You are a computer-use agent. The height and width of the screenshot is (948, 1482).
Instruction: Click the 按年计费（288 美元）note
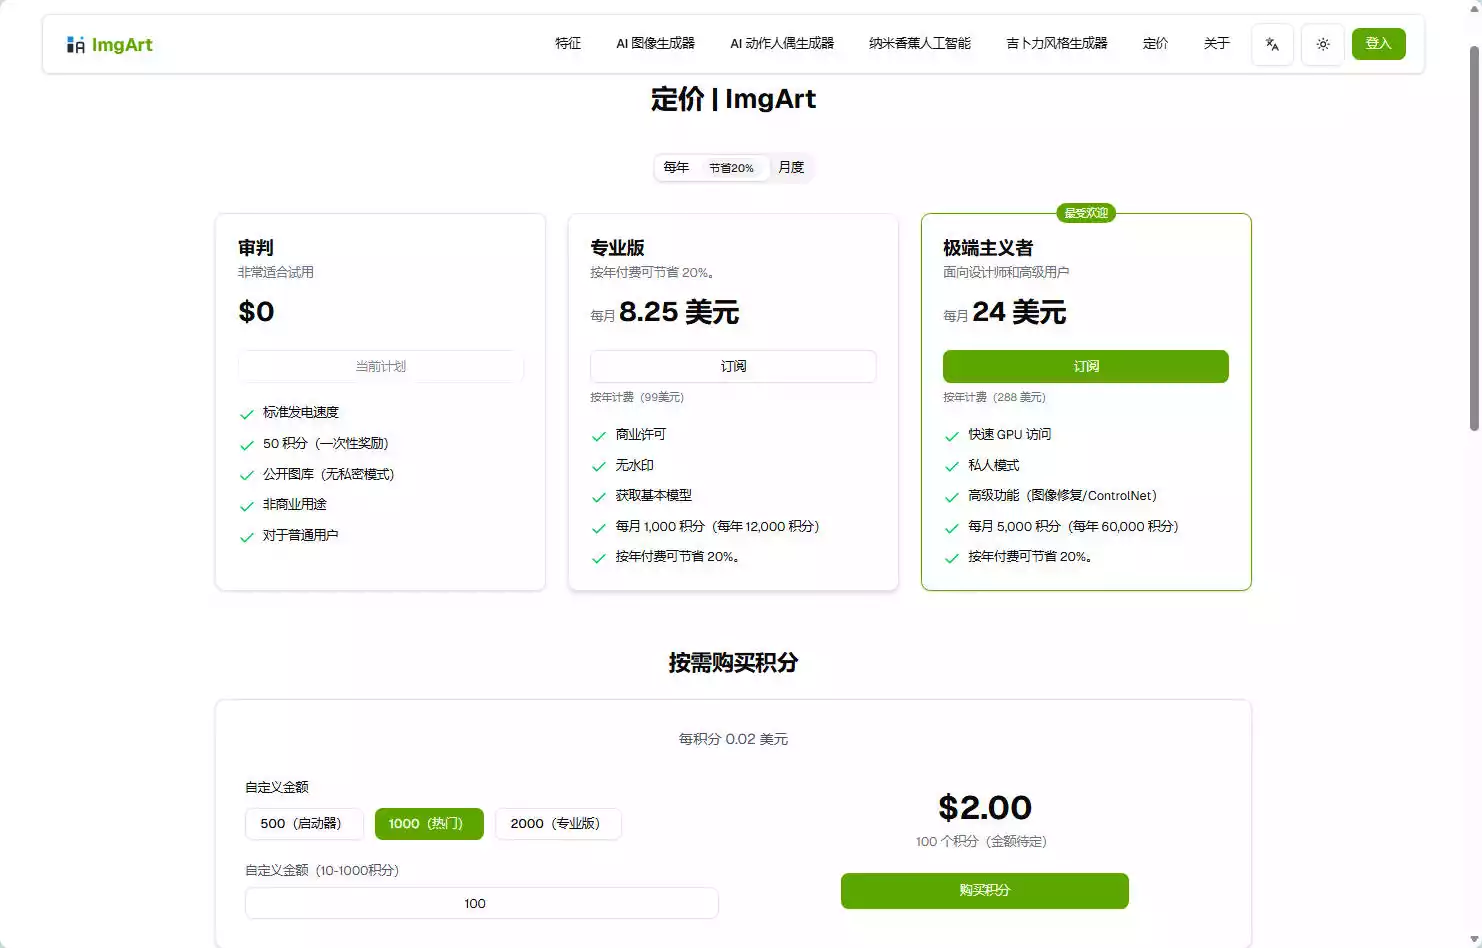point(994,397)
